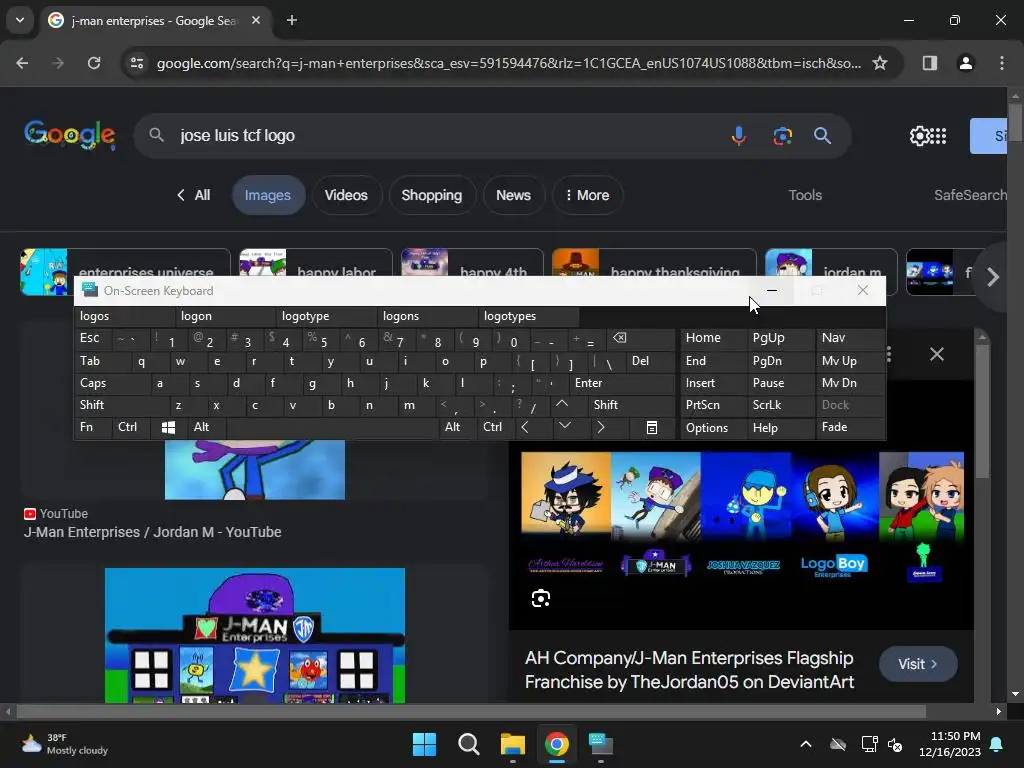
Task: Click down arrow key on On-Screen Keyboard
Action: 565,426
